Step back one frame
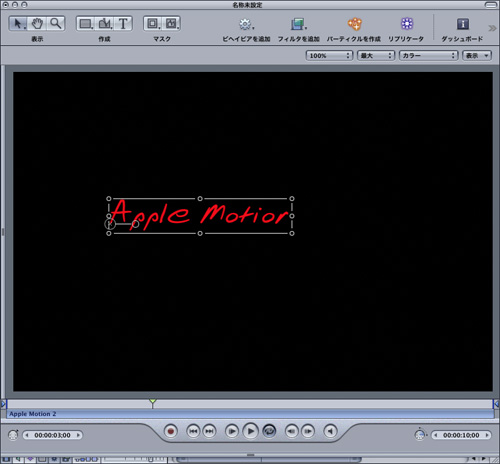 (292, 431)
